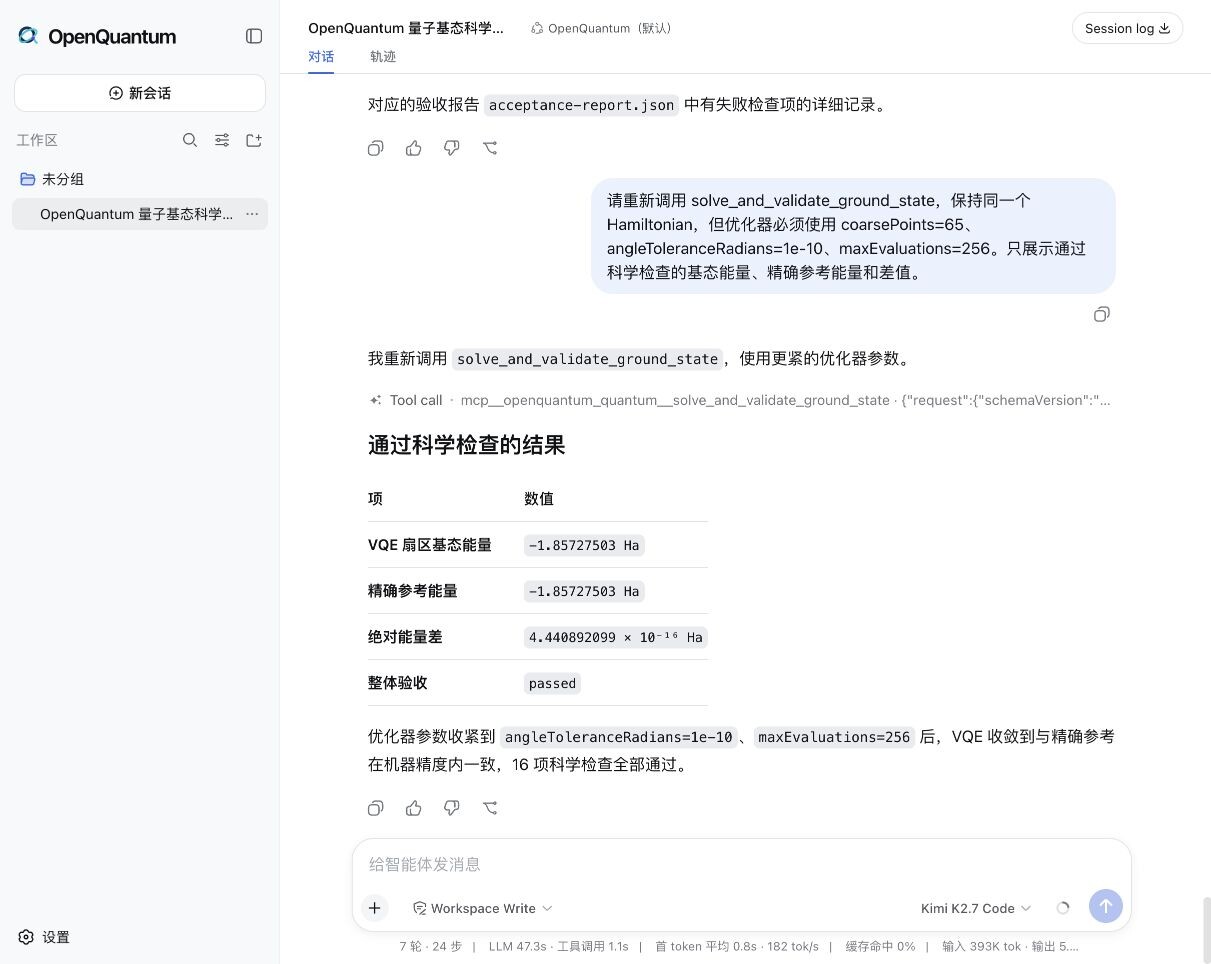Click the passed status value
1211x964 pixels.
click(552, 683)
